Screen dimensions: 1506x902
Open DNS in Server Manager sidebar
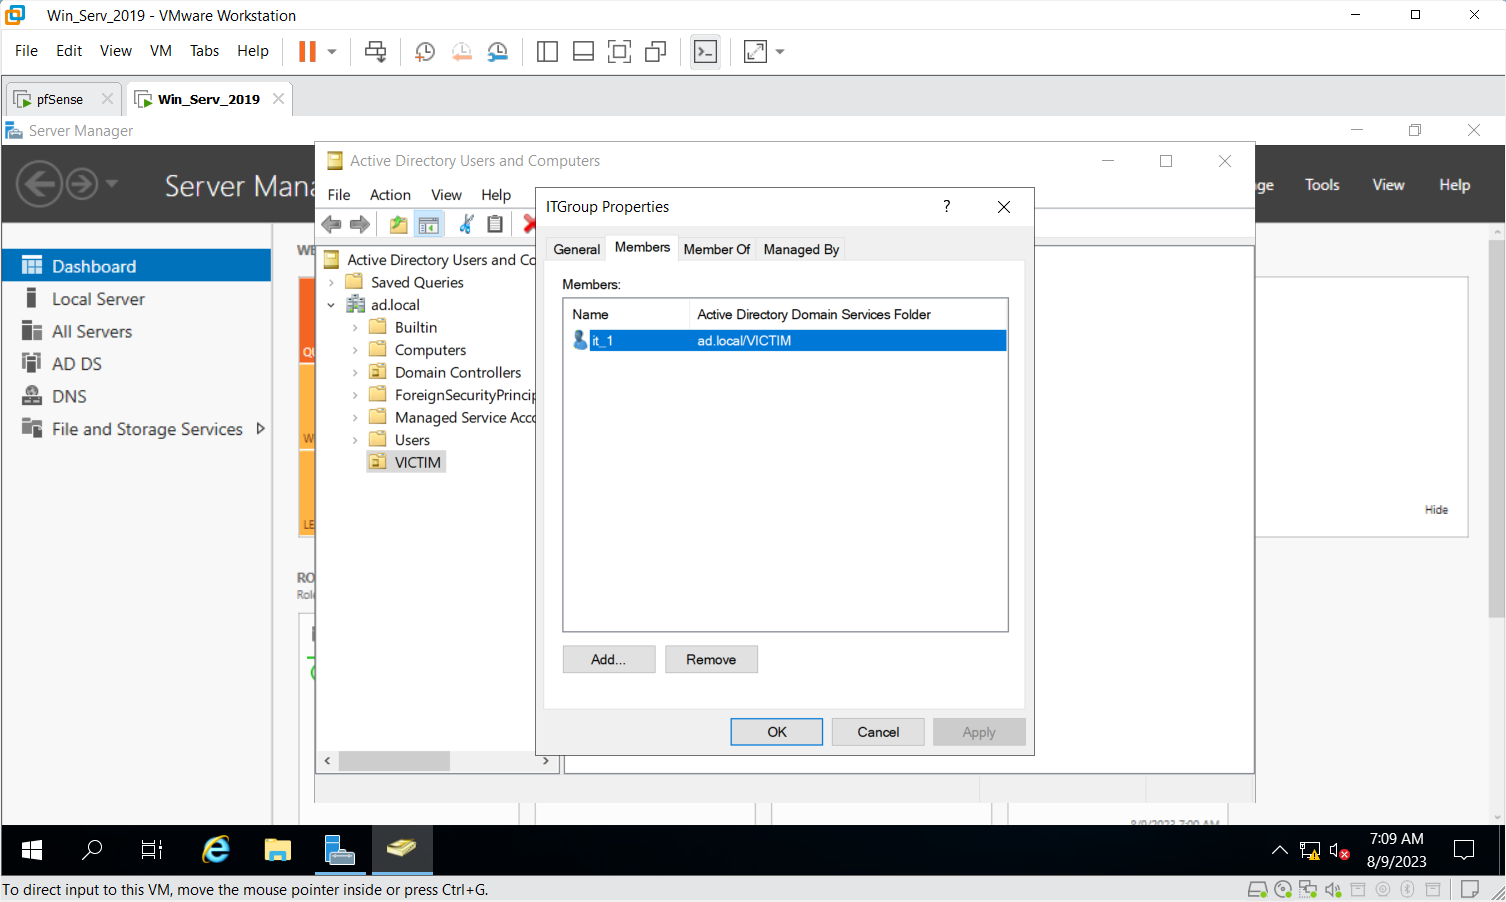(69, 397)
